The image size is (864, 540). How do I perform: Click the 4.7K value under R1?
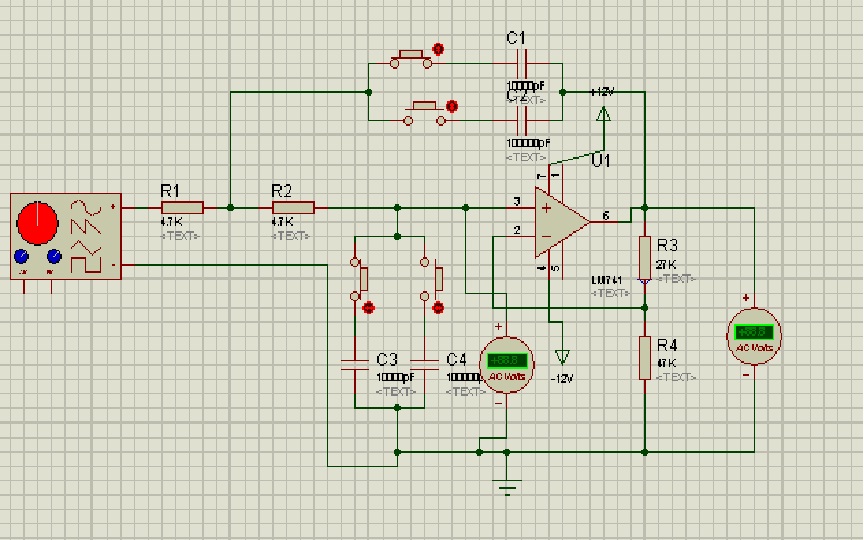[171, 222]
